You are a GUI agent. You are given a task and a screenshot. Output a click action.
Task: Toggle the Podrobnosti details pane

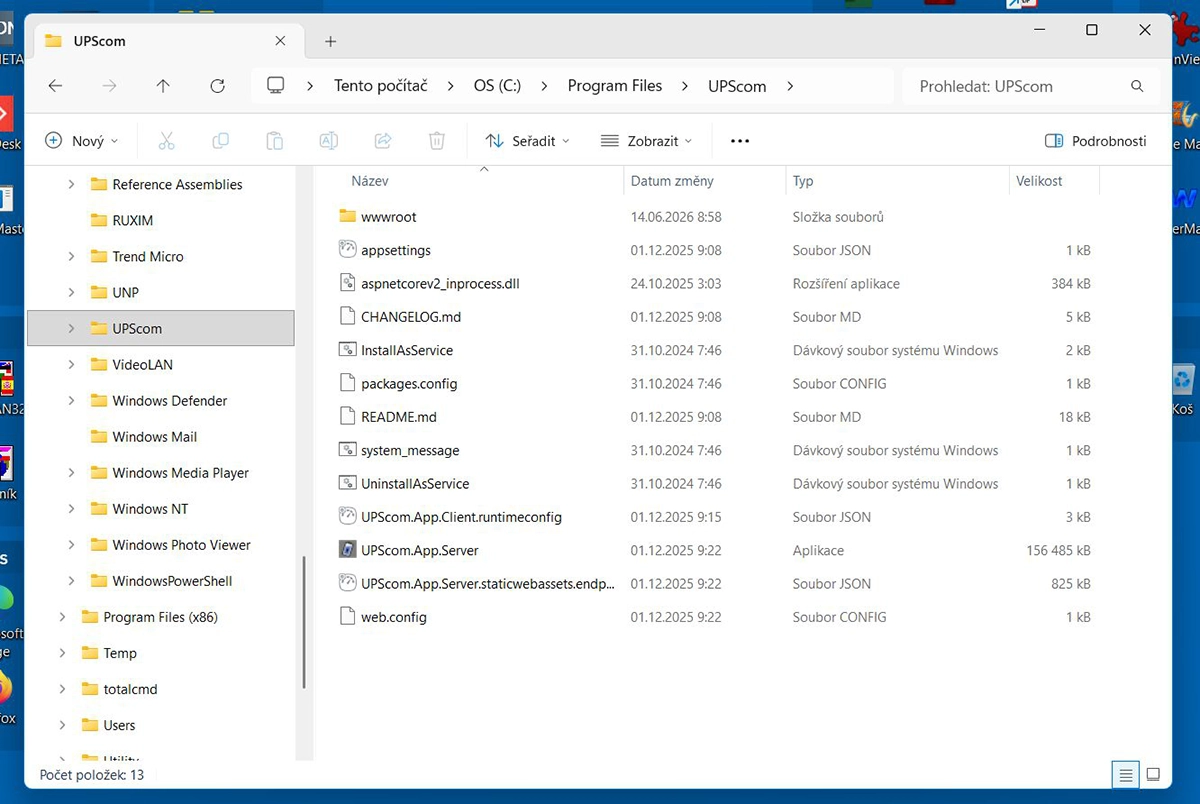pyautogui.click(x=1095, y=141)
